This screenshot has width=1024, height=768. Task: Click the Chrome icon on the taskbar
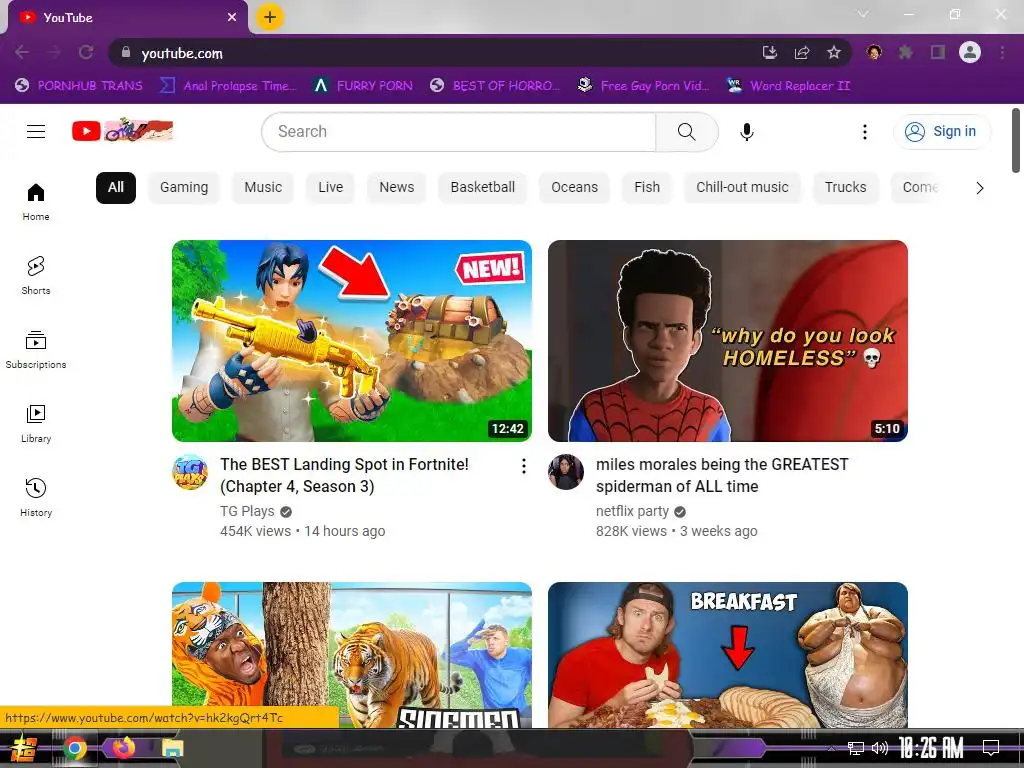point(75,748)
